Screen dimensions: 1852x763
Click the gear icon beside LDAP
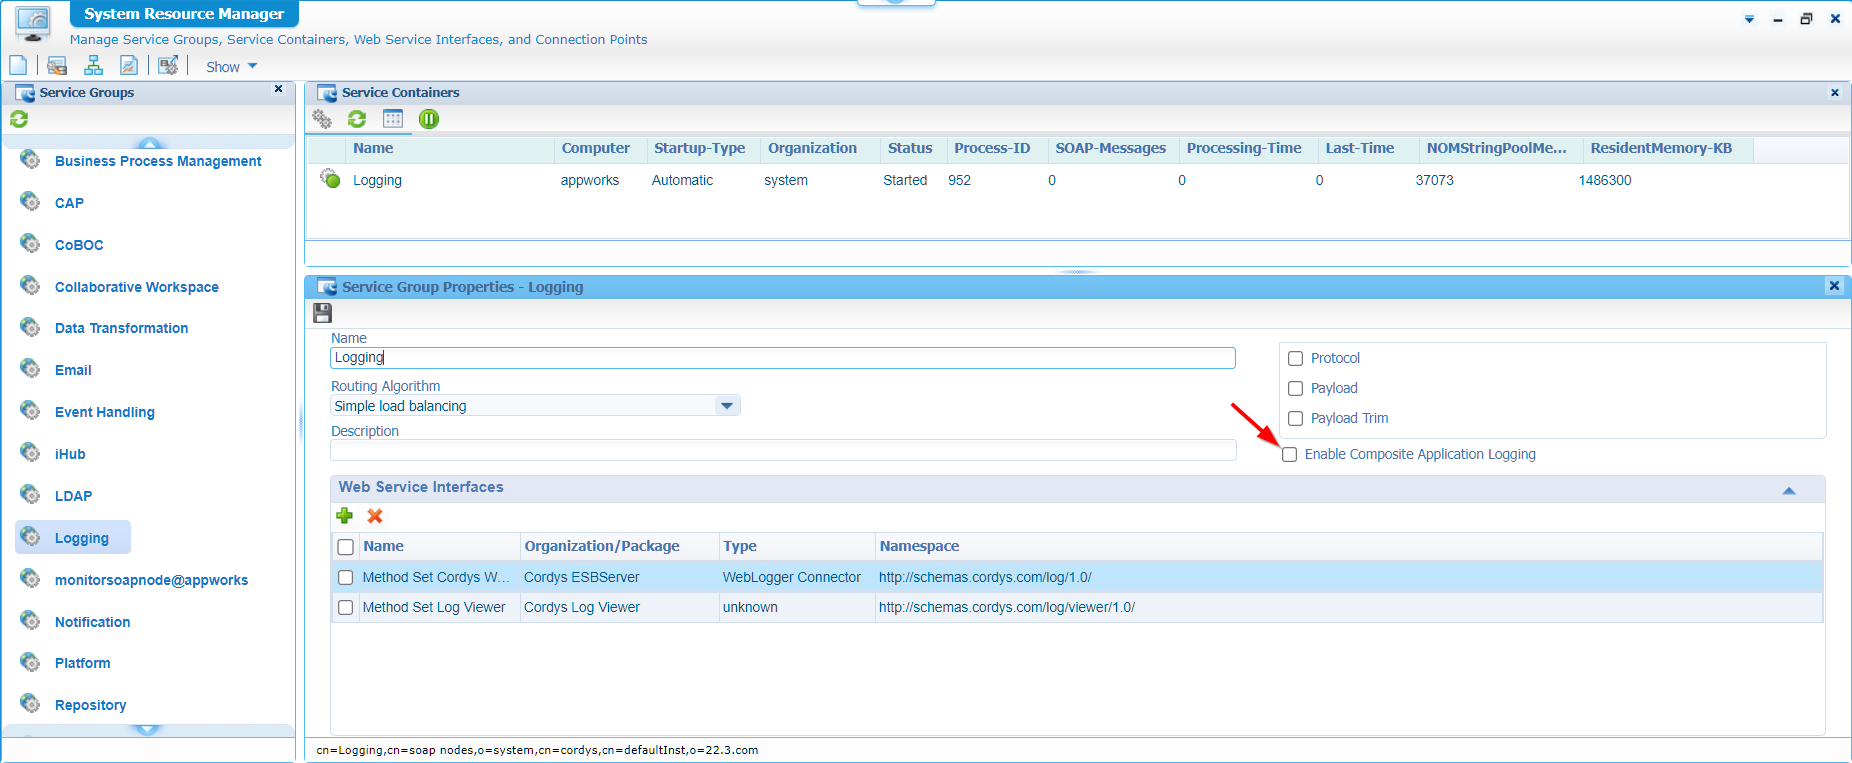click(31, 494)
